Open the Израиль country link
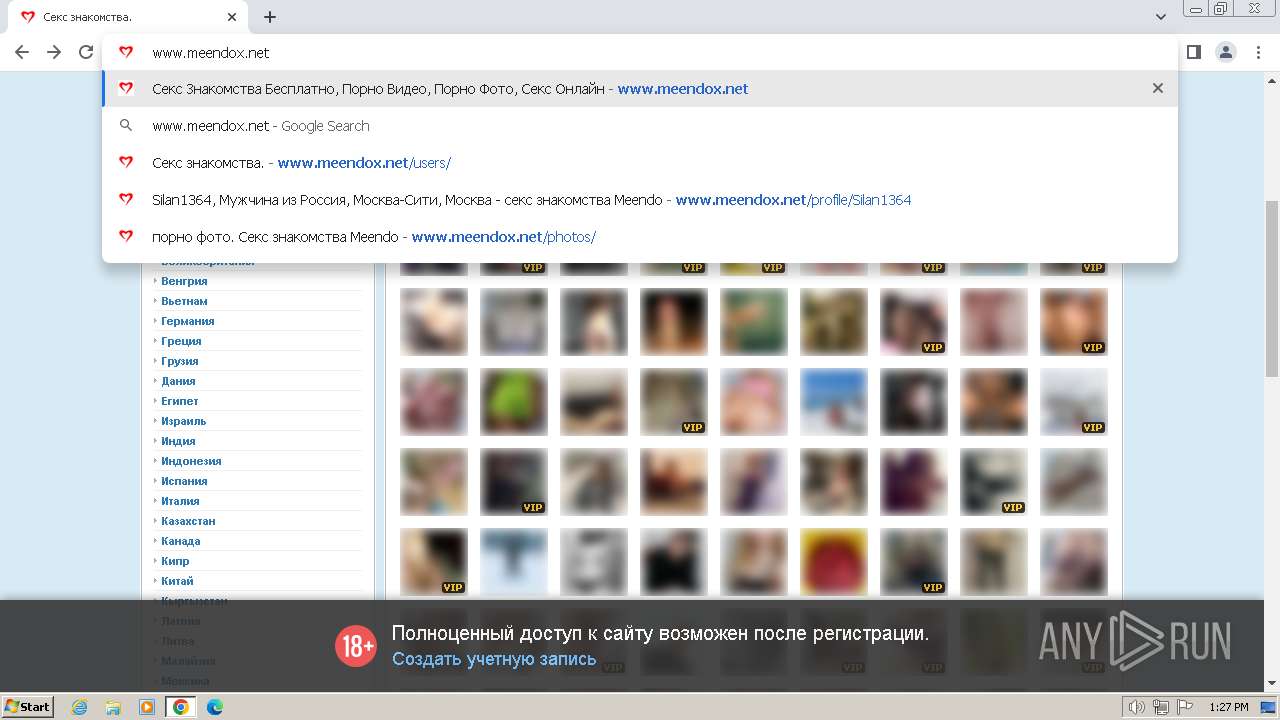 pyautogui.click(x=184, y=421)
